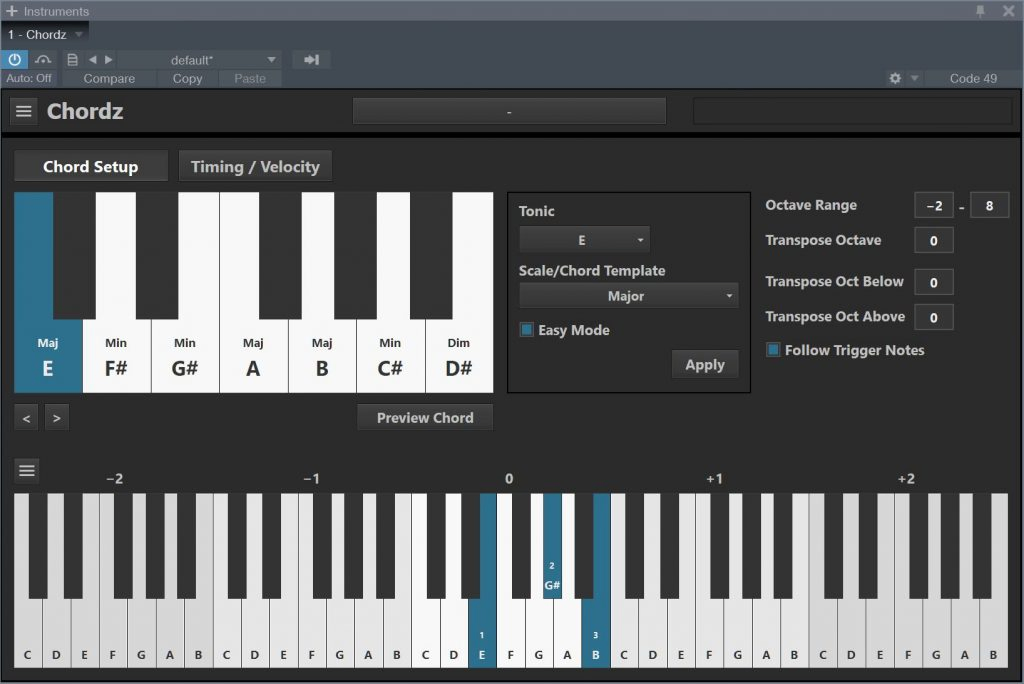Click the highlighted B key marked 3
Viewport: 1024px width, 684px height.
pyautogui.click(x=596, y=634)
